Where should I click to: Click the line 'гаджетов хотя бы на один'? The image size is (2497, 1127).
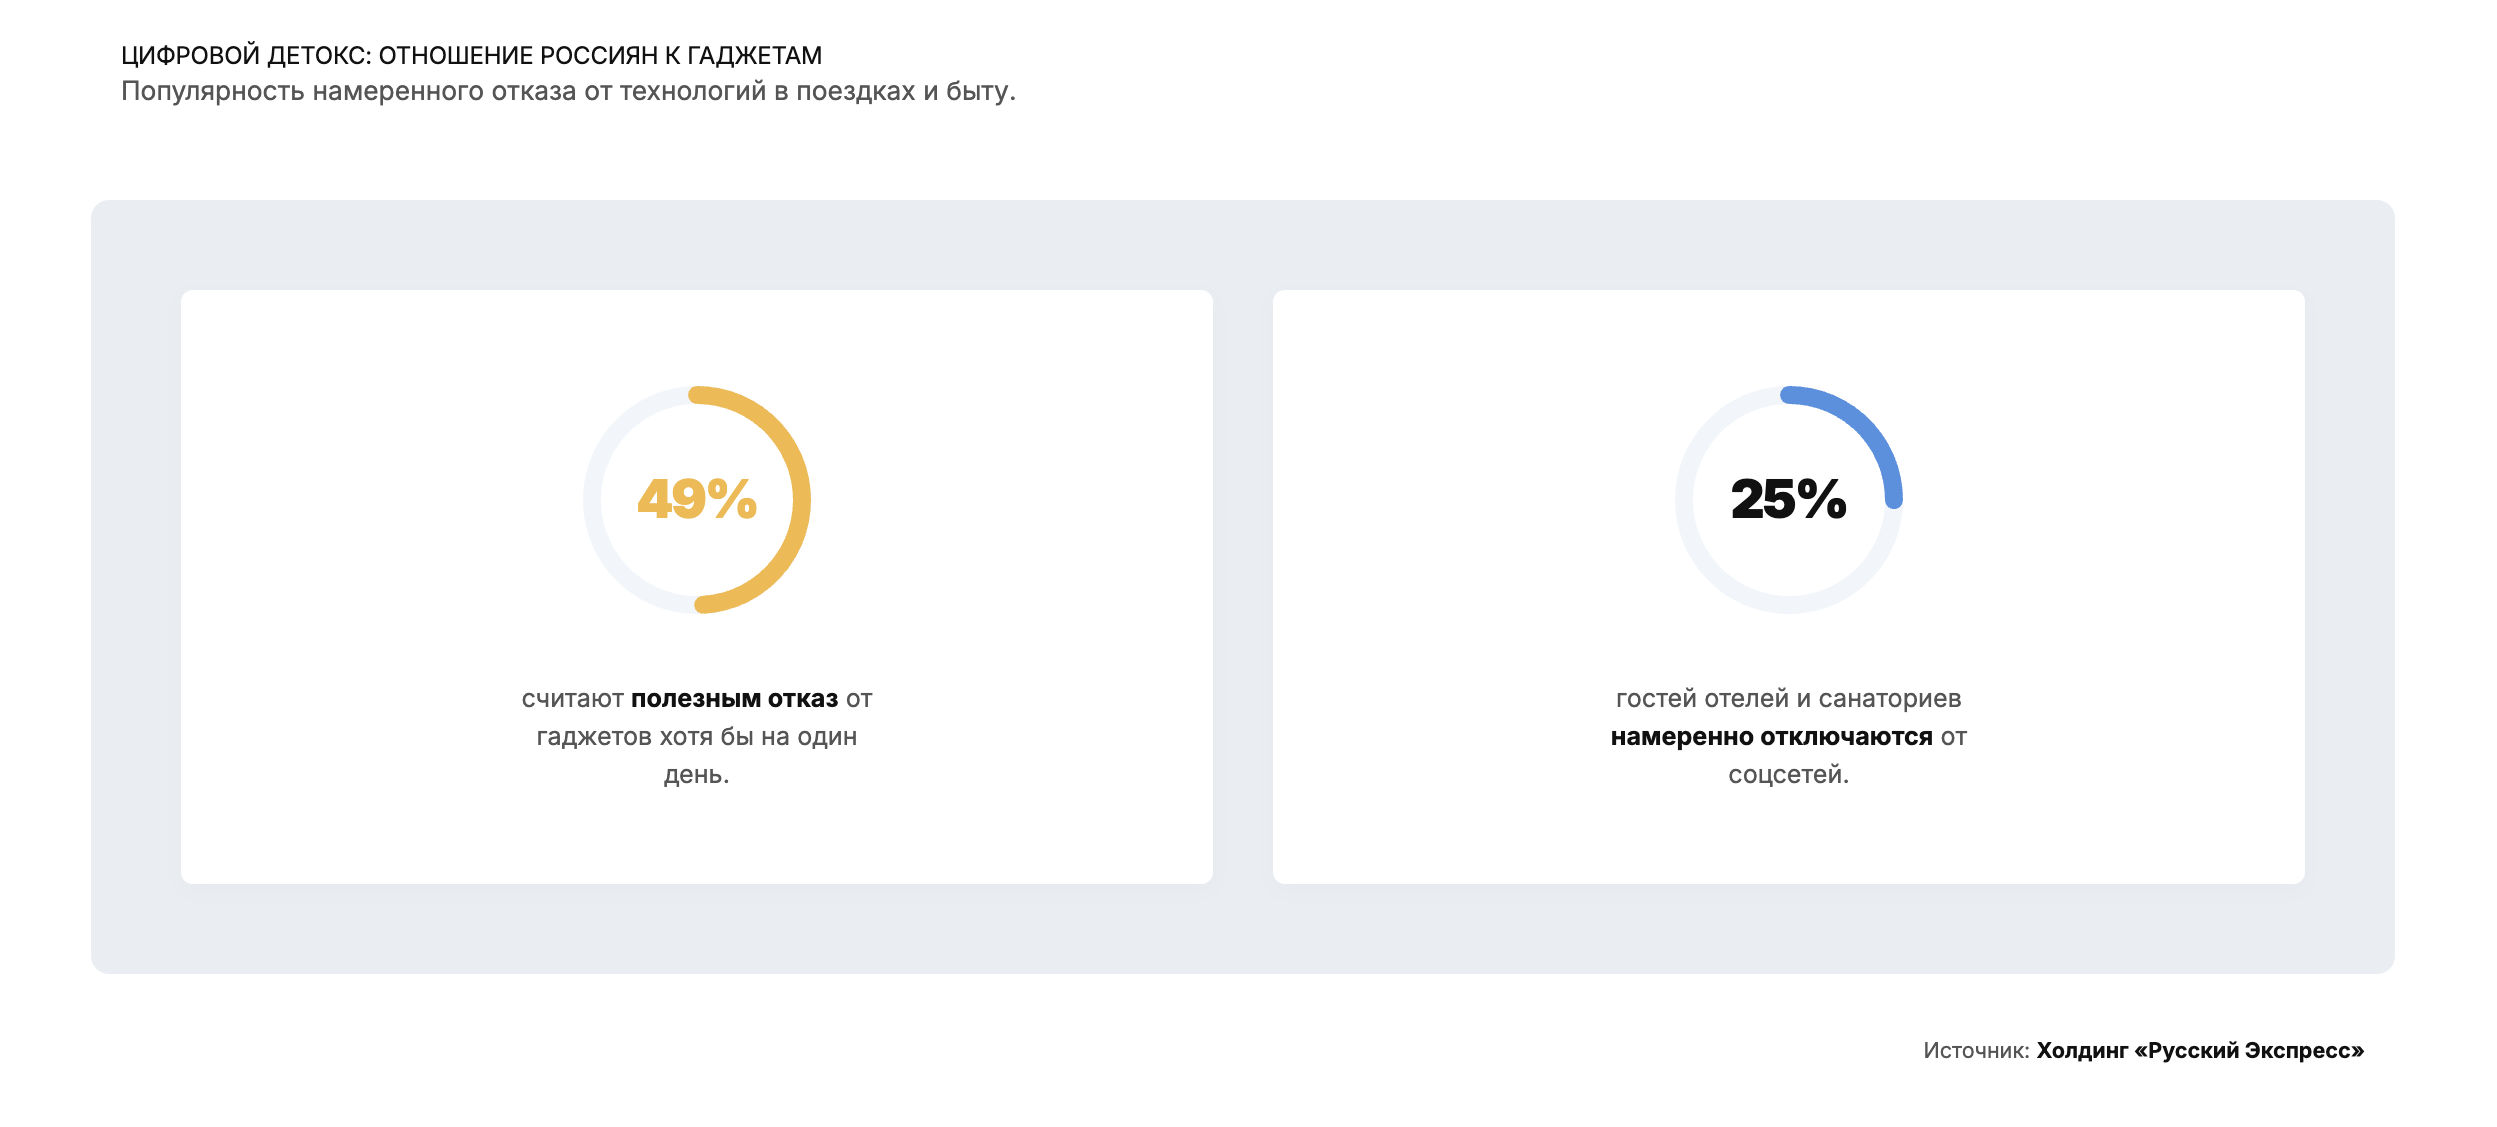click(x=697, y=737)
